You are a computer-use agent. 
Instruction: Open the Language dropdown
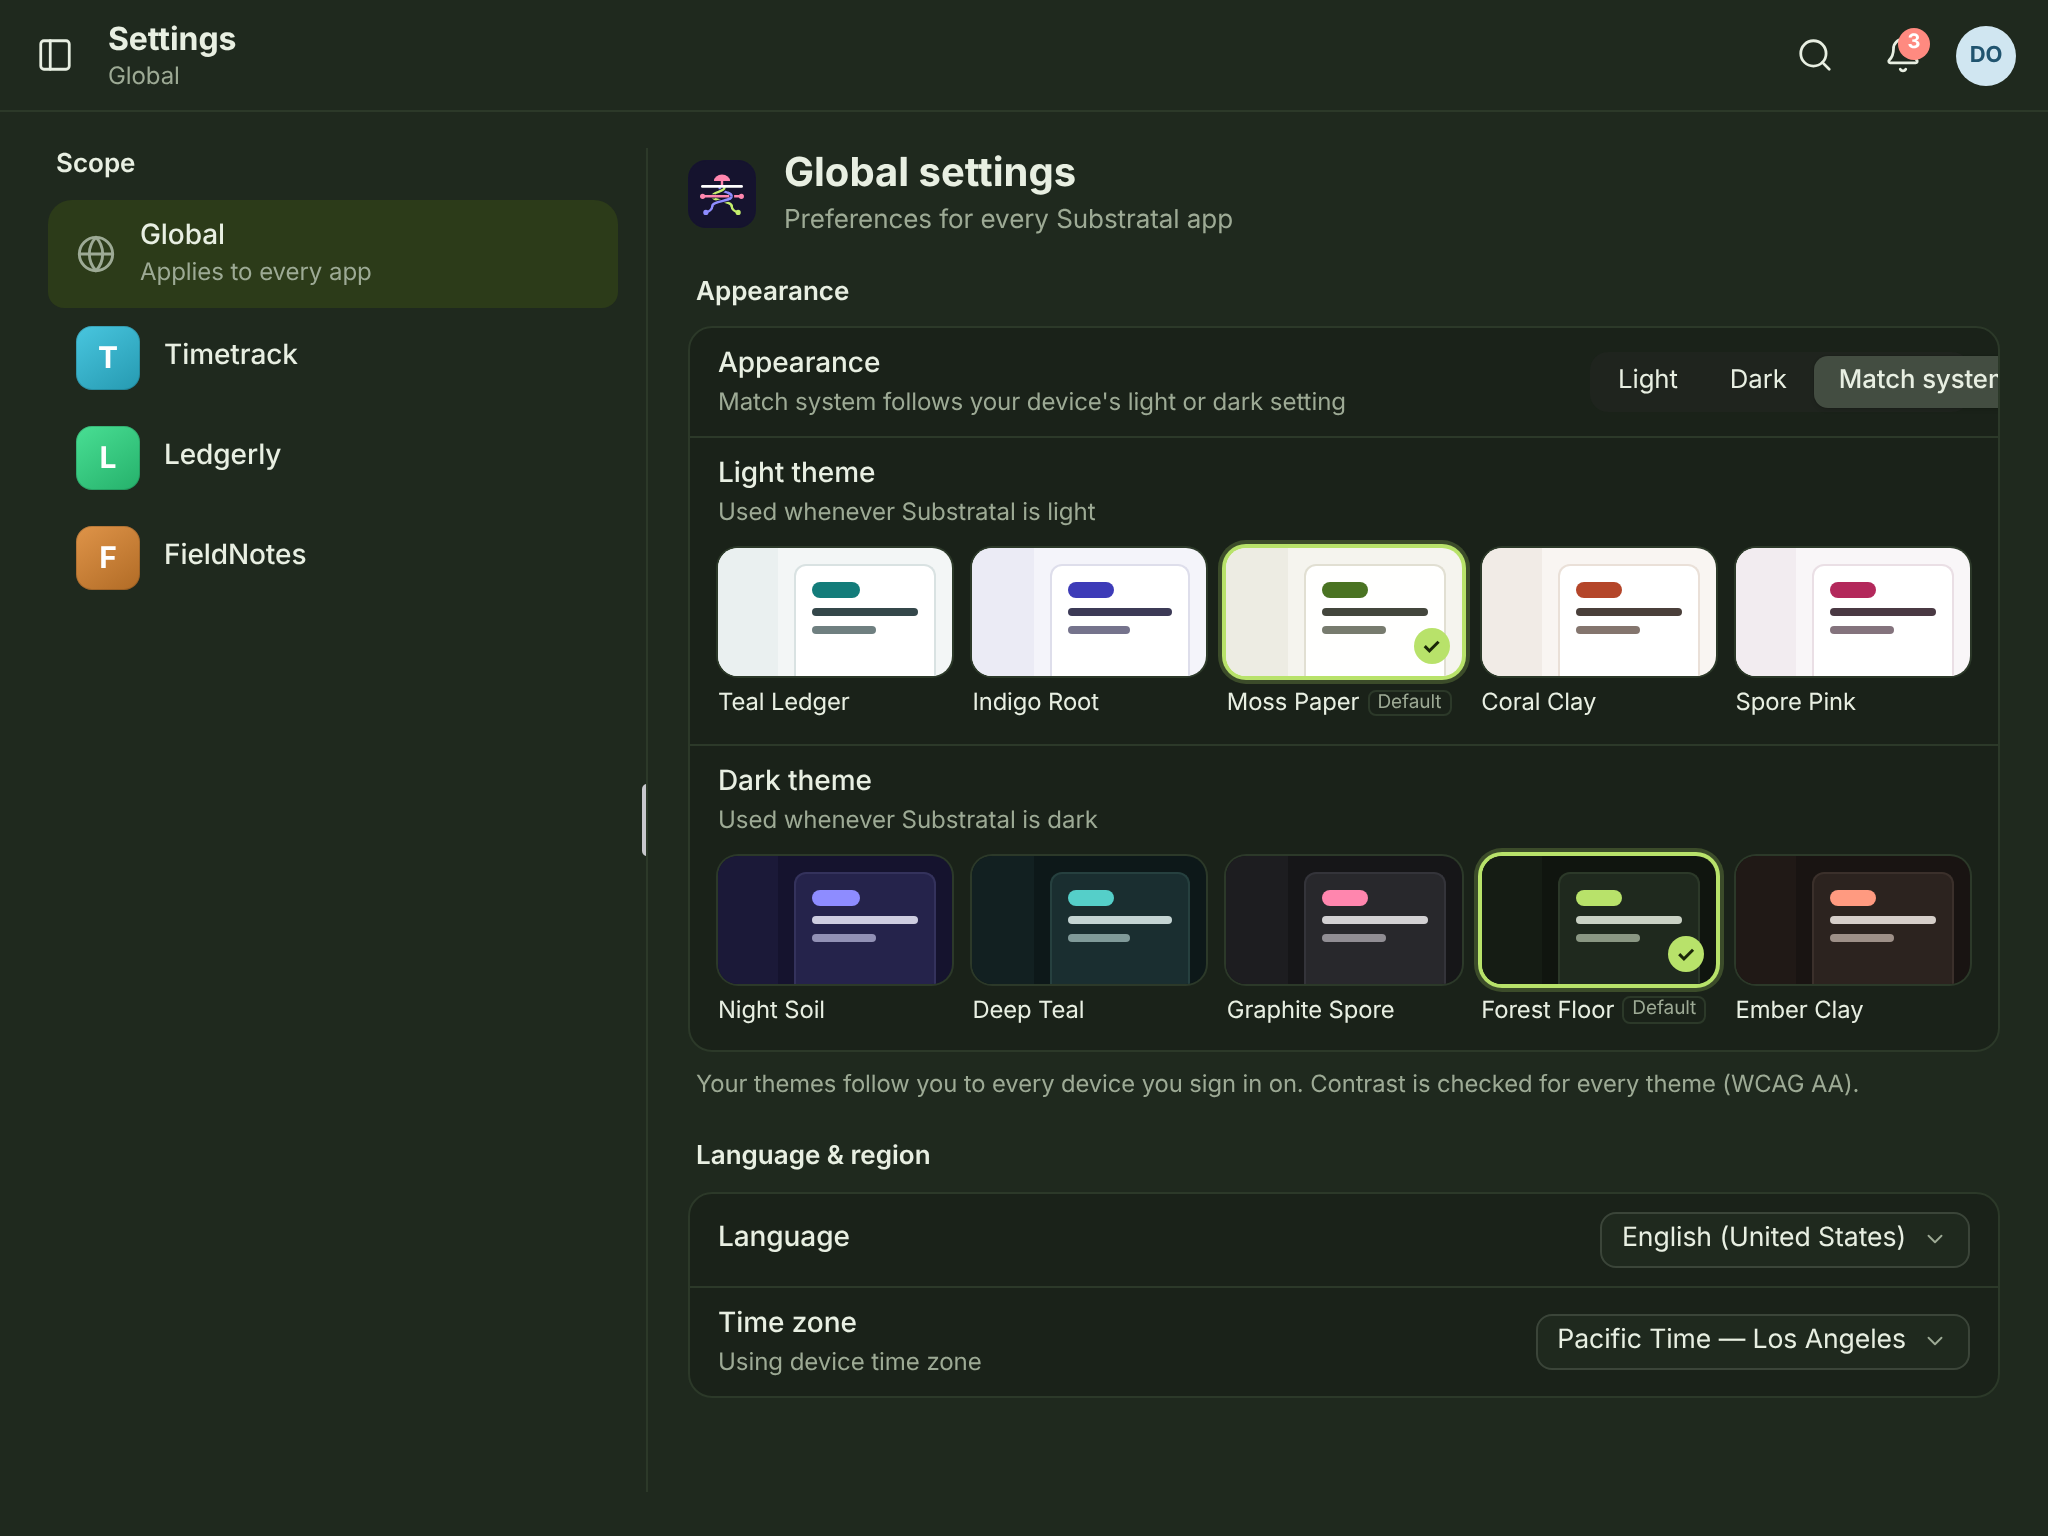tap(1784, 1239)
